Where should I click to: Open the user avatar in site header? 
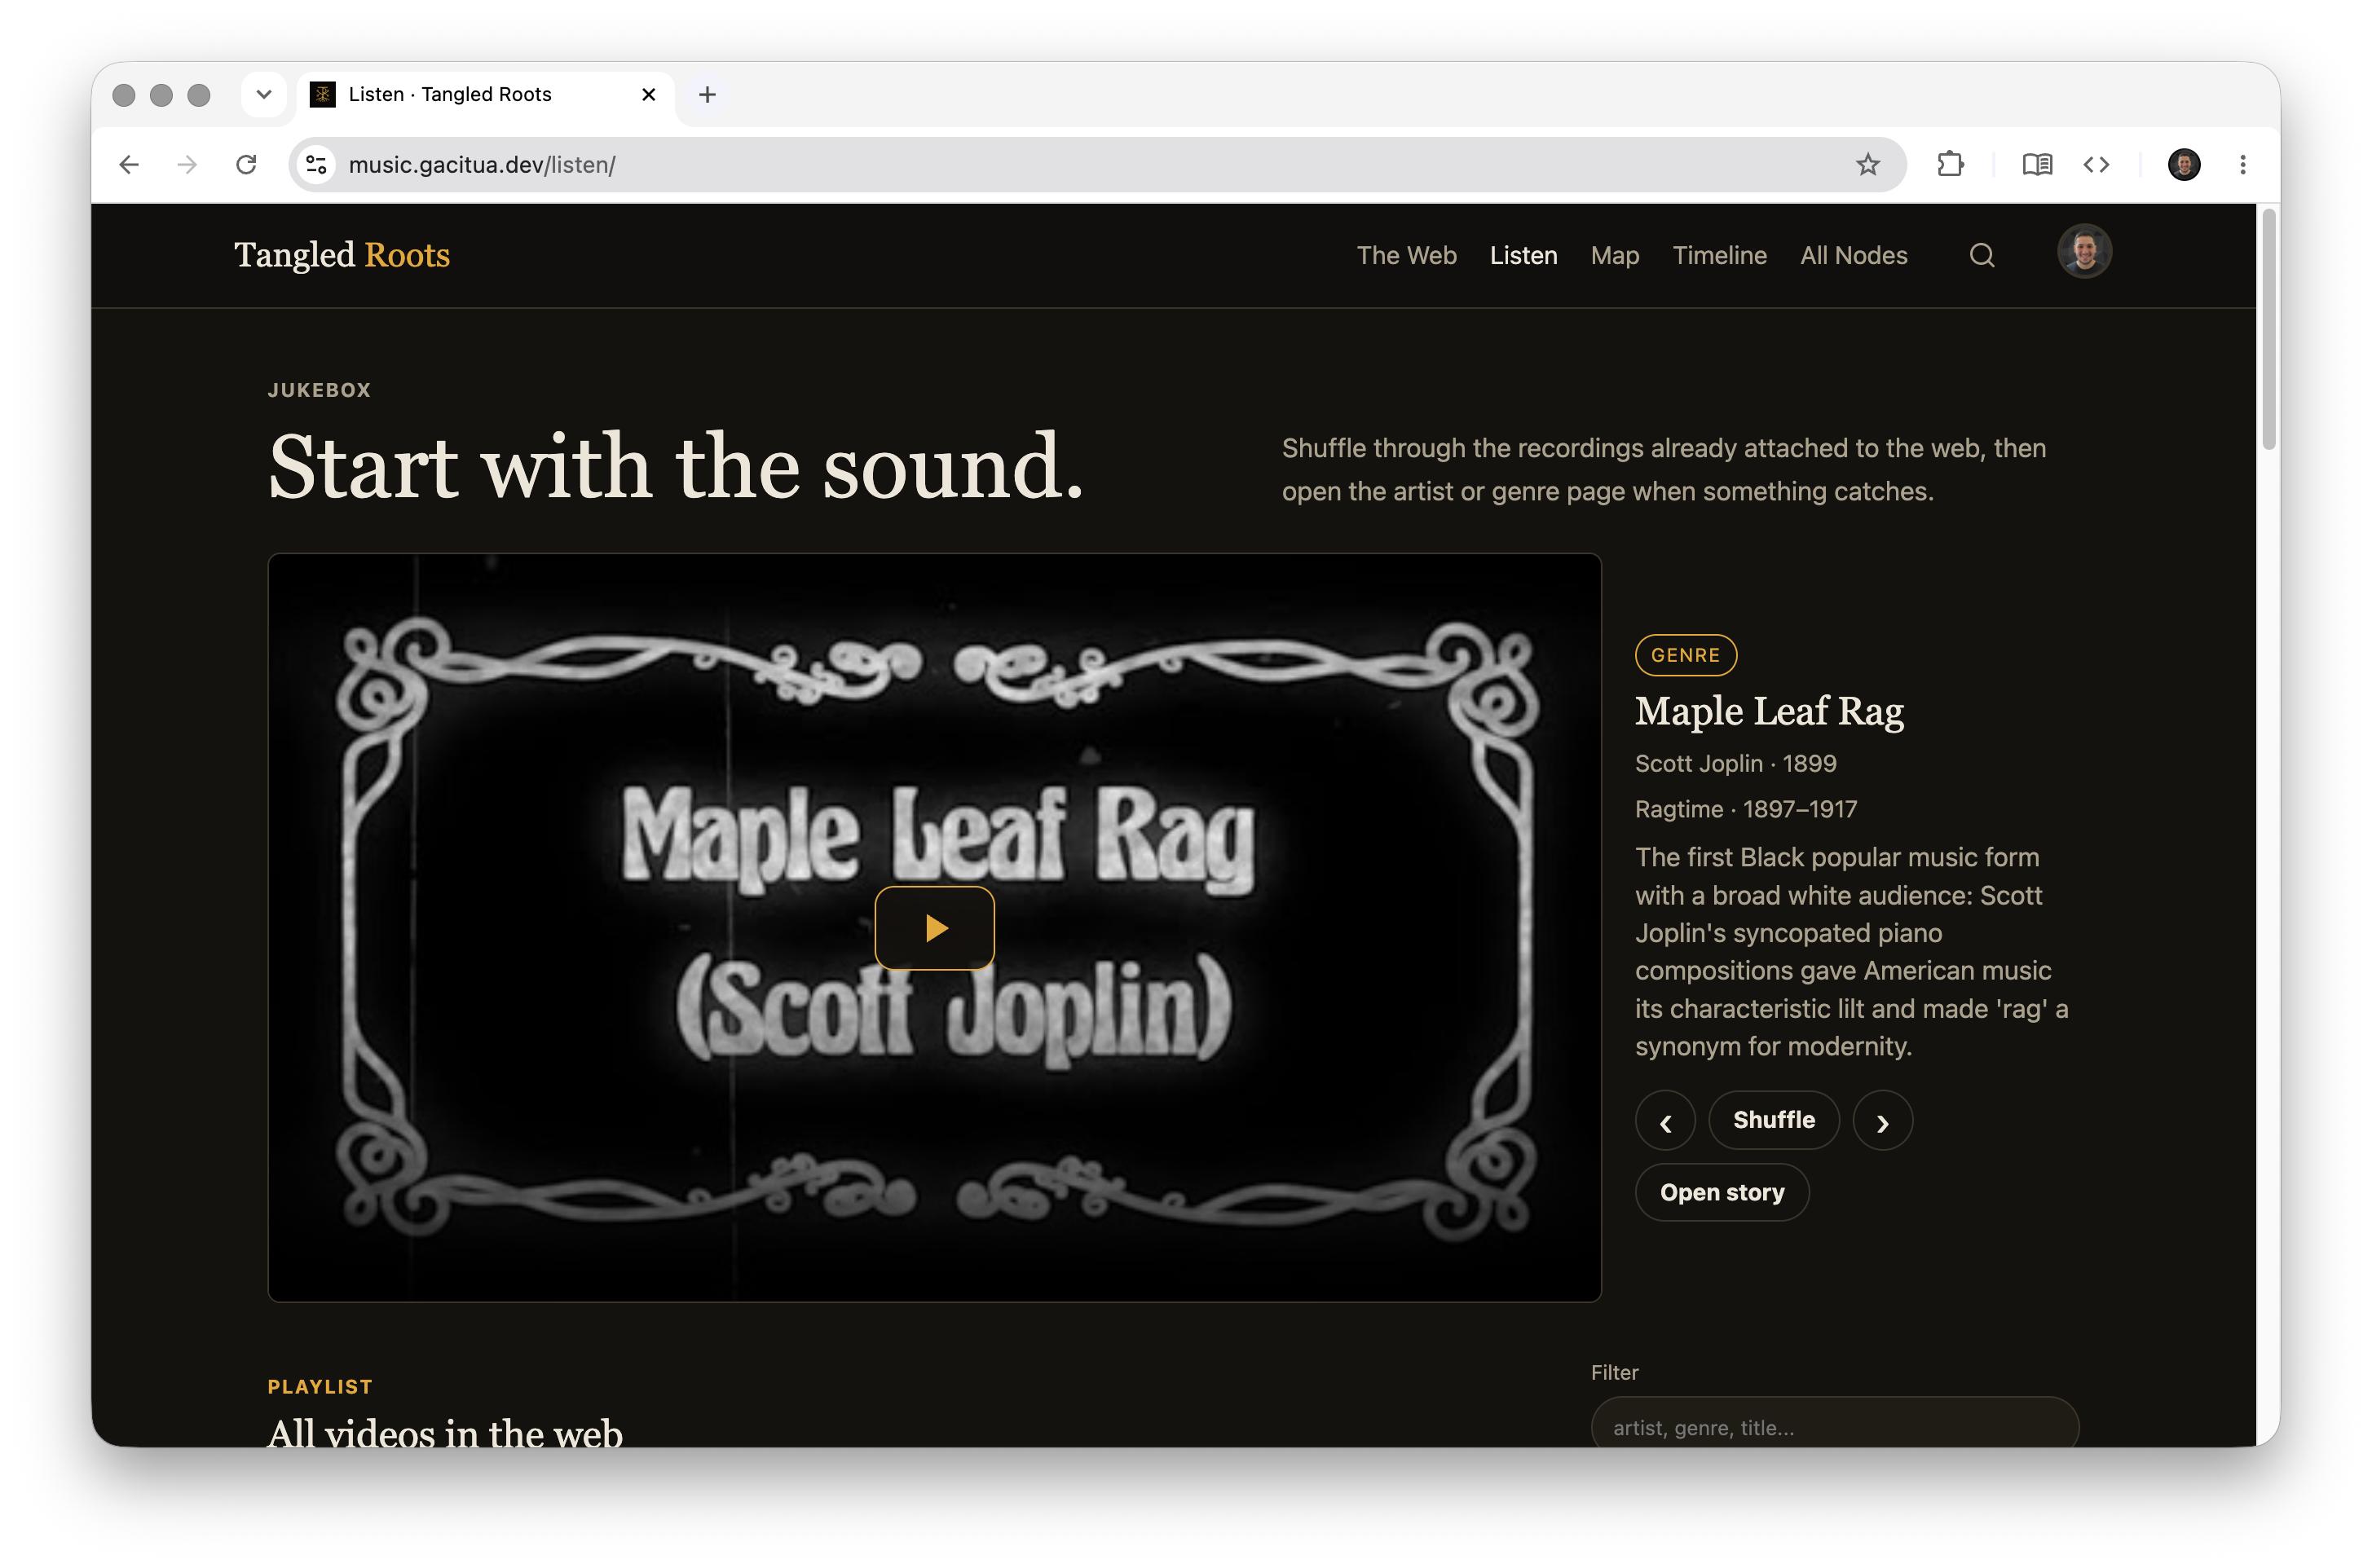2084,251
